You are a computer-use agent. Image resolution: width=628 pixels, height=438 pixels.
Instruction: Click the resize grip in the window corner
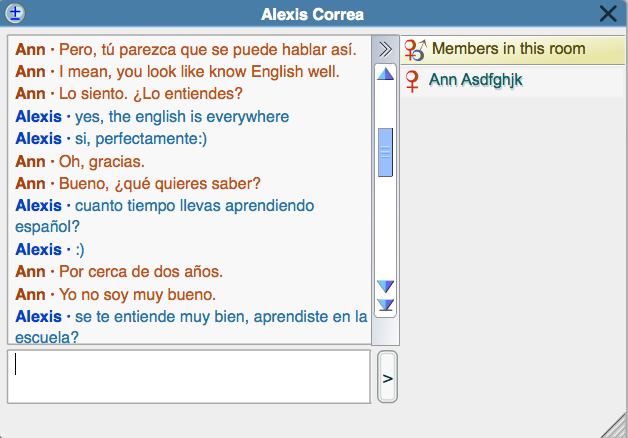pyautogui.click(x=616, y=427)
